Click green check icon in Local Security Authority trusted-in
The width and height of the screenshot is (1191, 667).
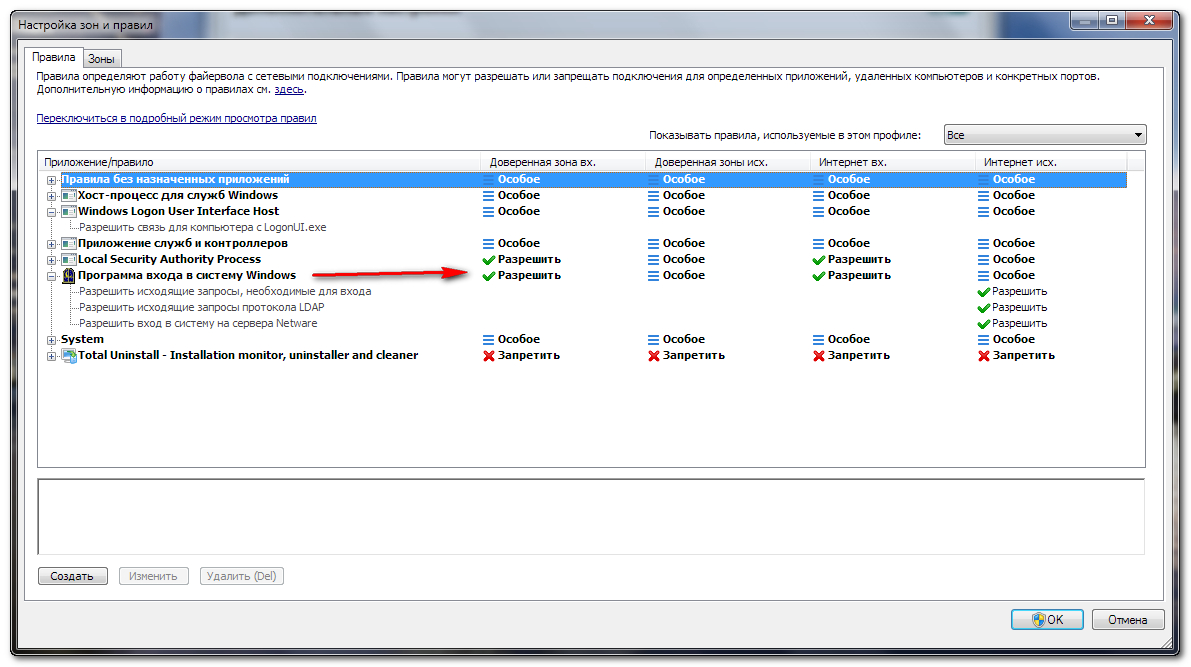(x=488, y=260)
